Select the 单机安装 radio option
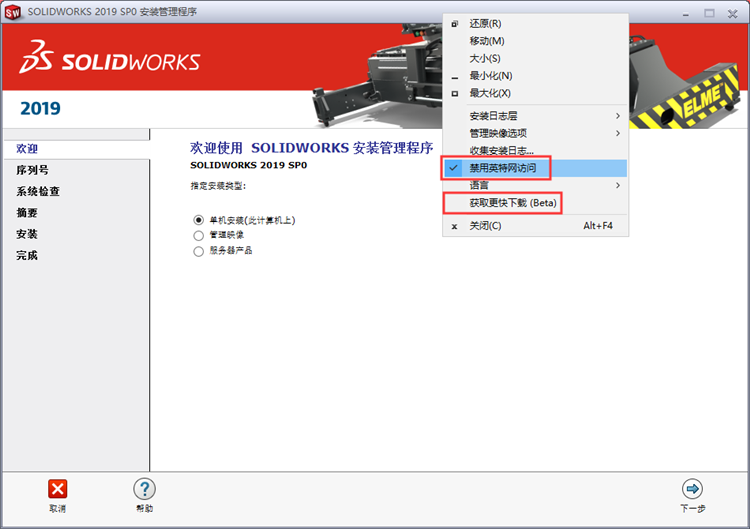The width and height of the screenshot is (750, 529). (199, 220)
